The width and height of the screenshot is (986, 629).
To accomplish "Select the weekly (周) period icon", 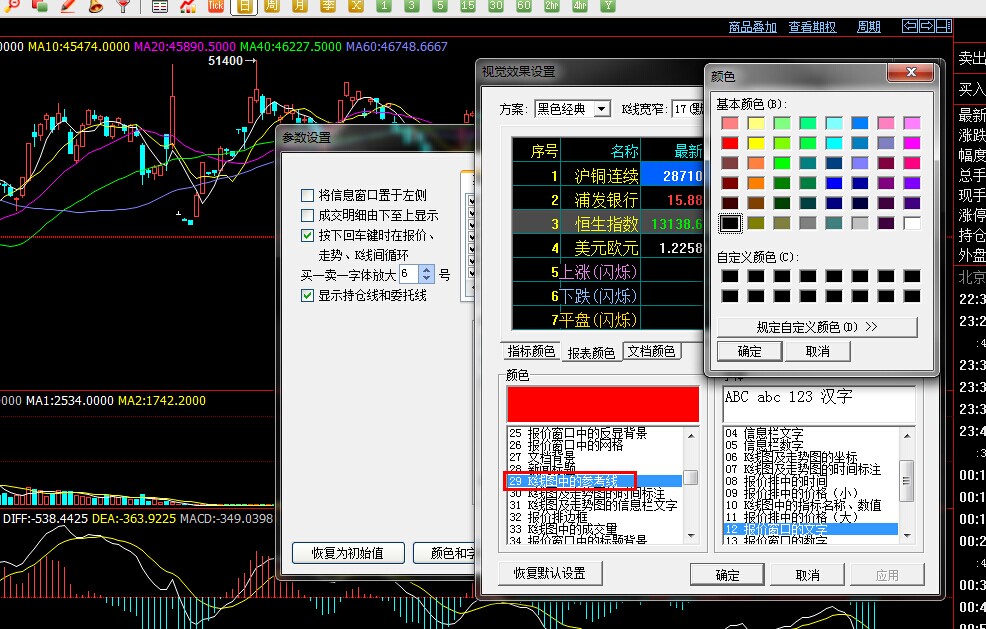I will 272,6.
